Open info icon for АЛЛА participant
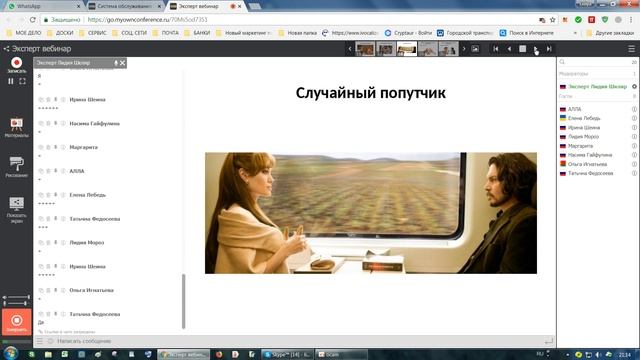 [x=634, y=109]
